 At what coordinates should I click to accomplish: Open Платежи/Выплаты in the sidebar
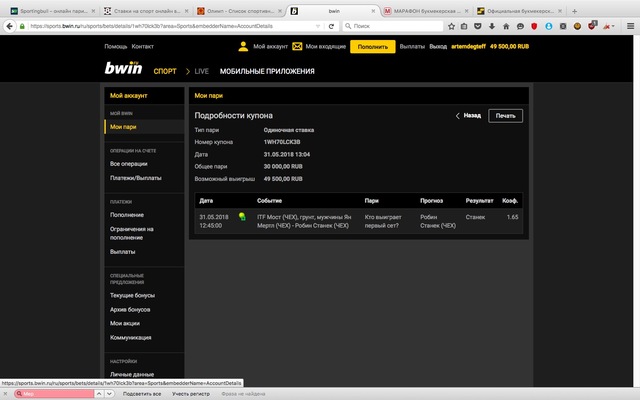(x=136, y=178)
